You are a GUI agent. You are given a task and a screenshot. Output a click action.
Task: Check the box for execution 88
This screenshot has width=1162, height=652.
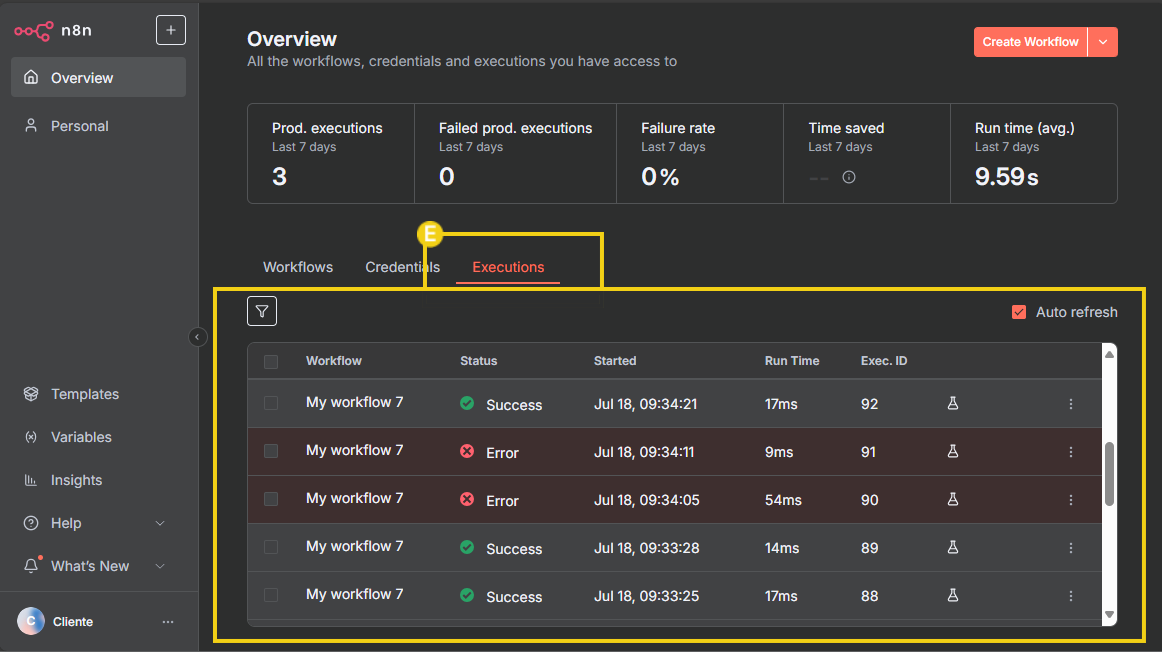[271, 595]
